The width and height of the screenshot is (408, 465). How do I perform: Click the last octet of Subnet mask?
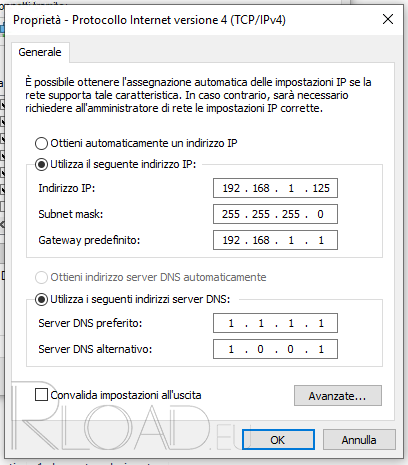(x=320, y=214)
